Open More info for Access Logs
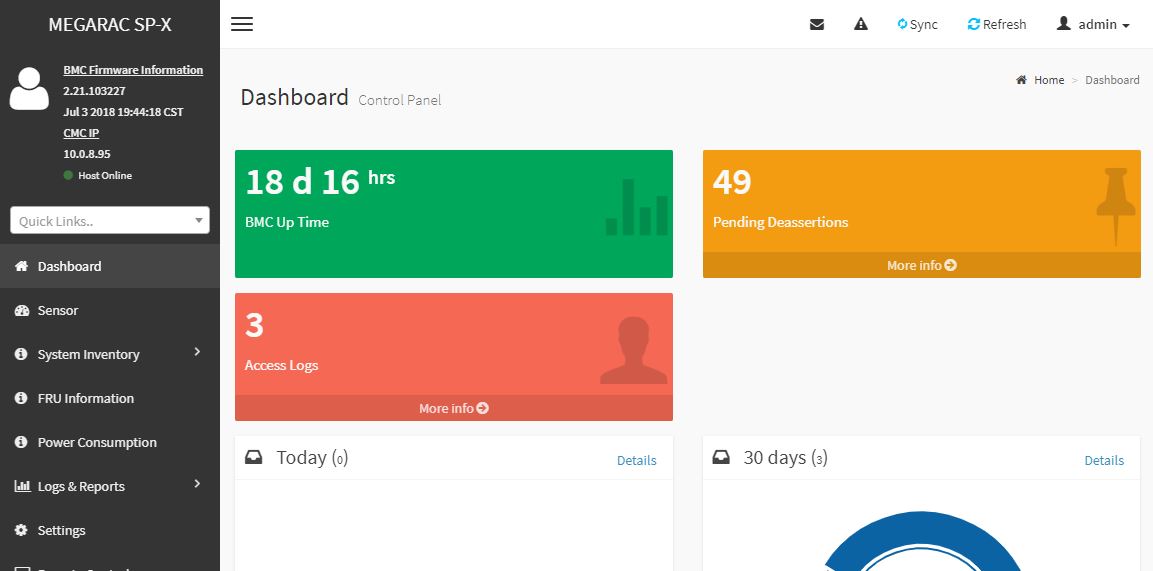1153x571 pixels. coord(453,408)
